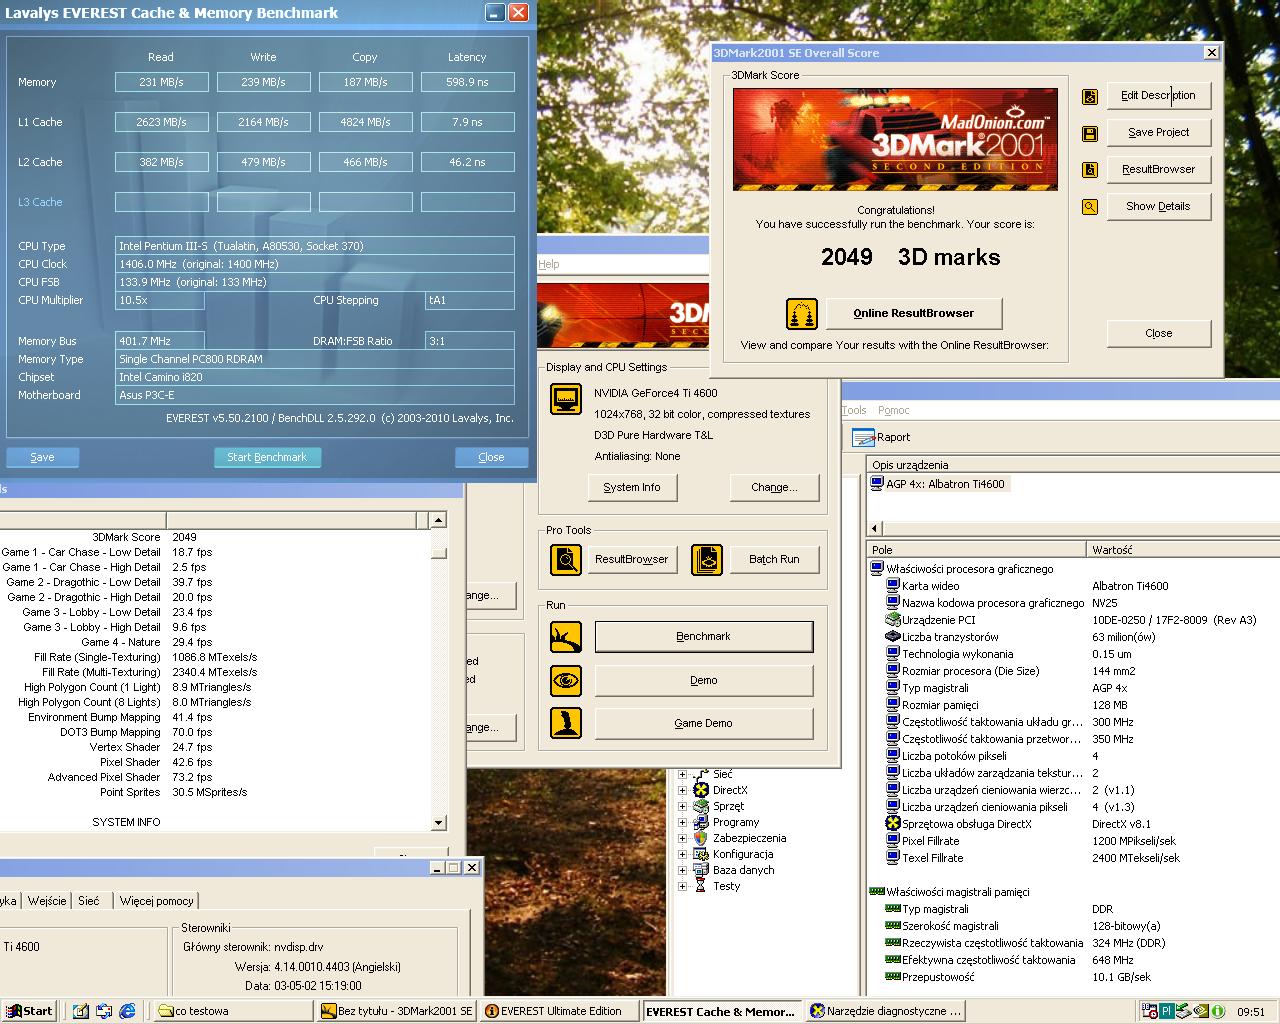Click the Show Details magnifier icon
The image size is (1280, 1024).
(x=1090, y=207)
